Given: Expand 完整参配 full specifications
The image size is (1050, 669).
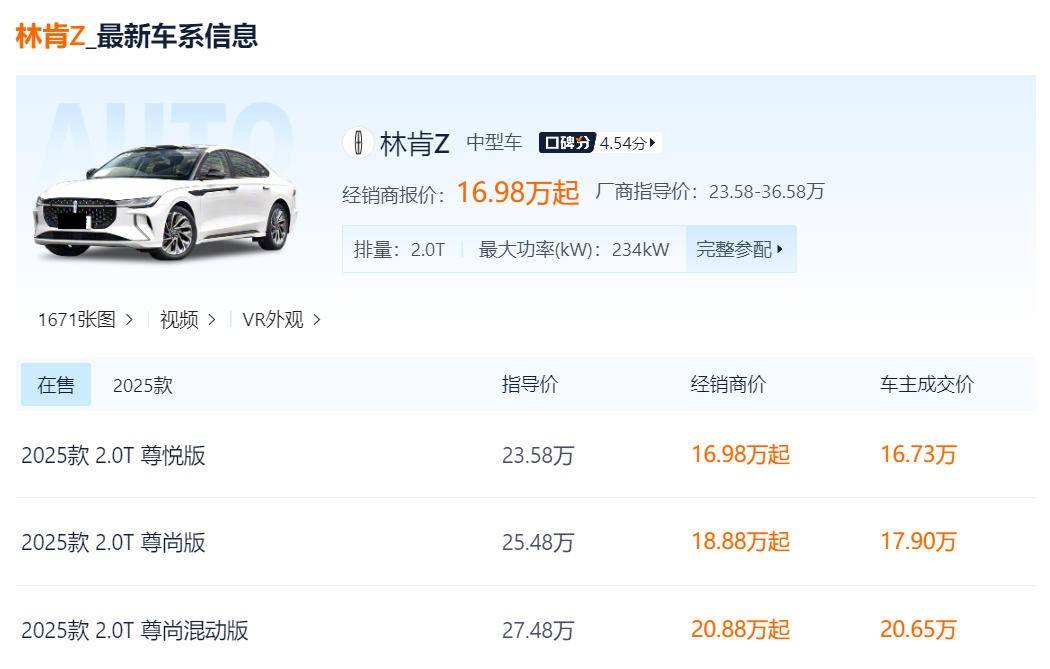Looking at the screenshot, I should tap(740, 249).
